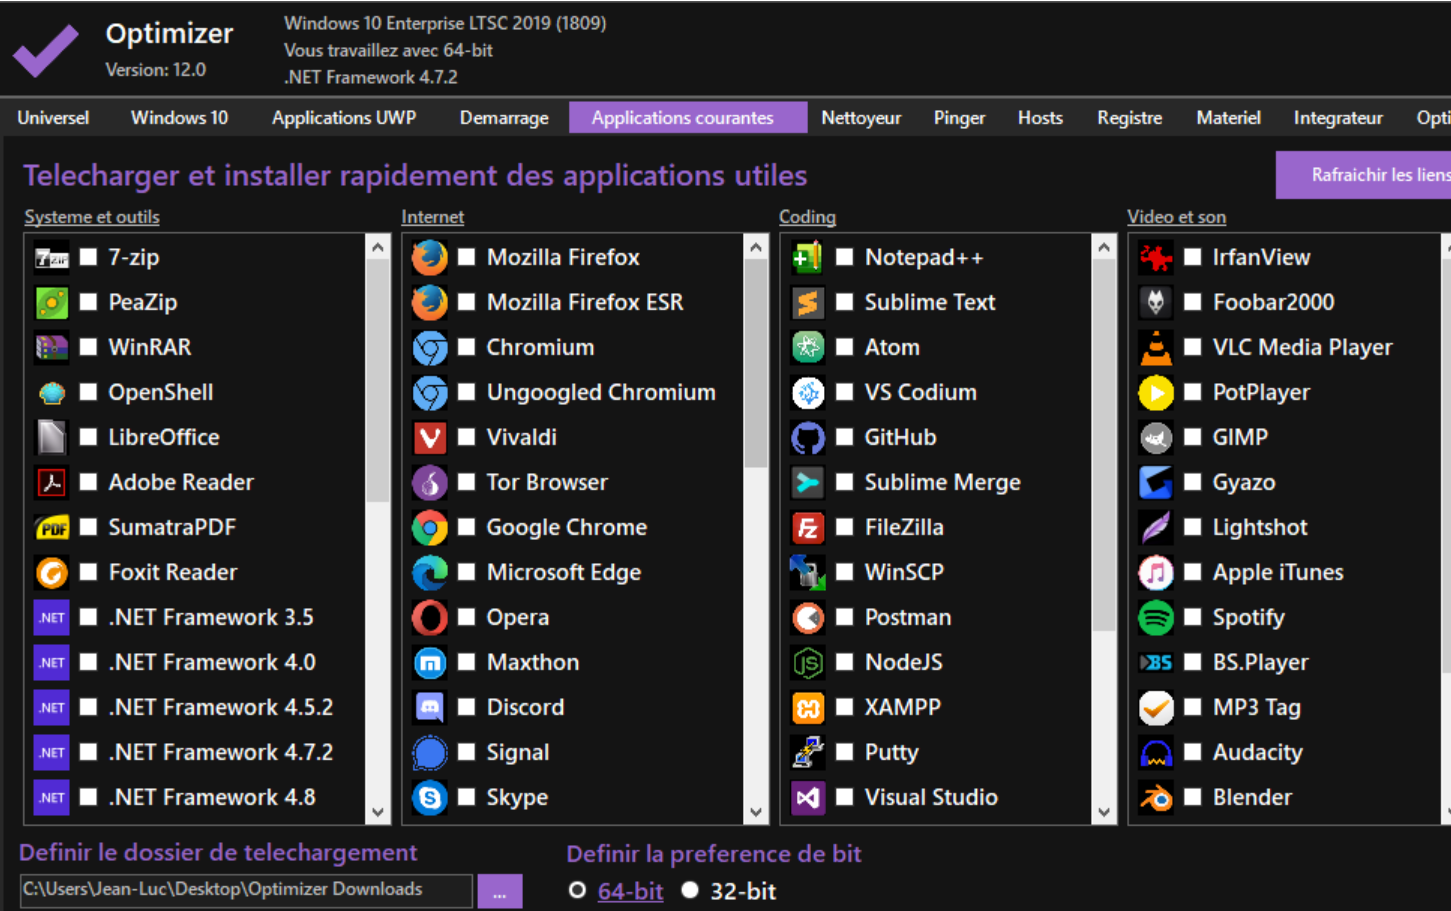This screenshot has width=1451, height=911.
Task: Click the Mozilla Firefox icon
Action: pyautogui.click(x=430, y=257)
